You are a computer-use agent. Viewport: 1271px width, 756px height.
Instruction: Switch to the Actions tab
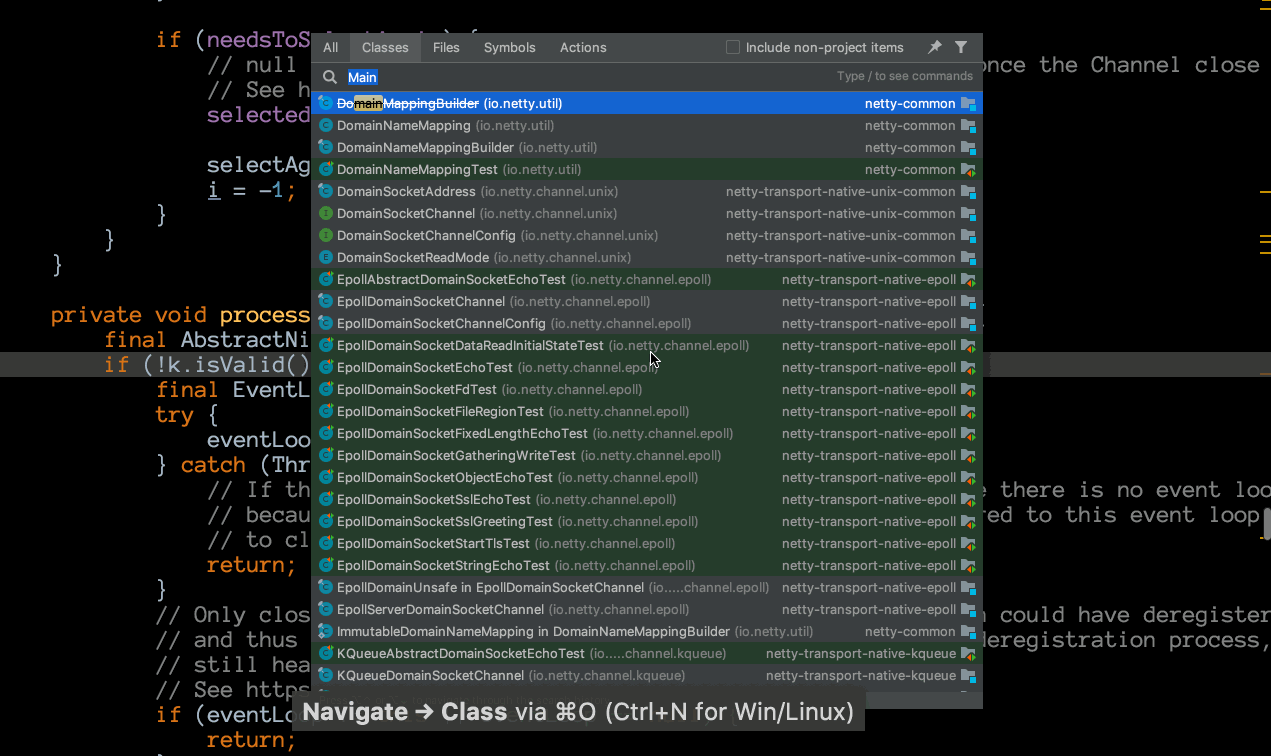tap(583, 47)
